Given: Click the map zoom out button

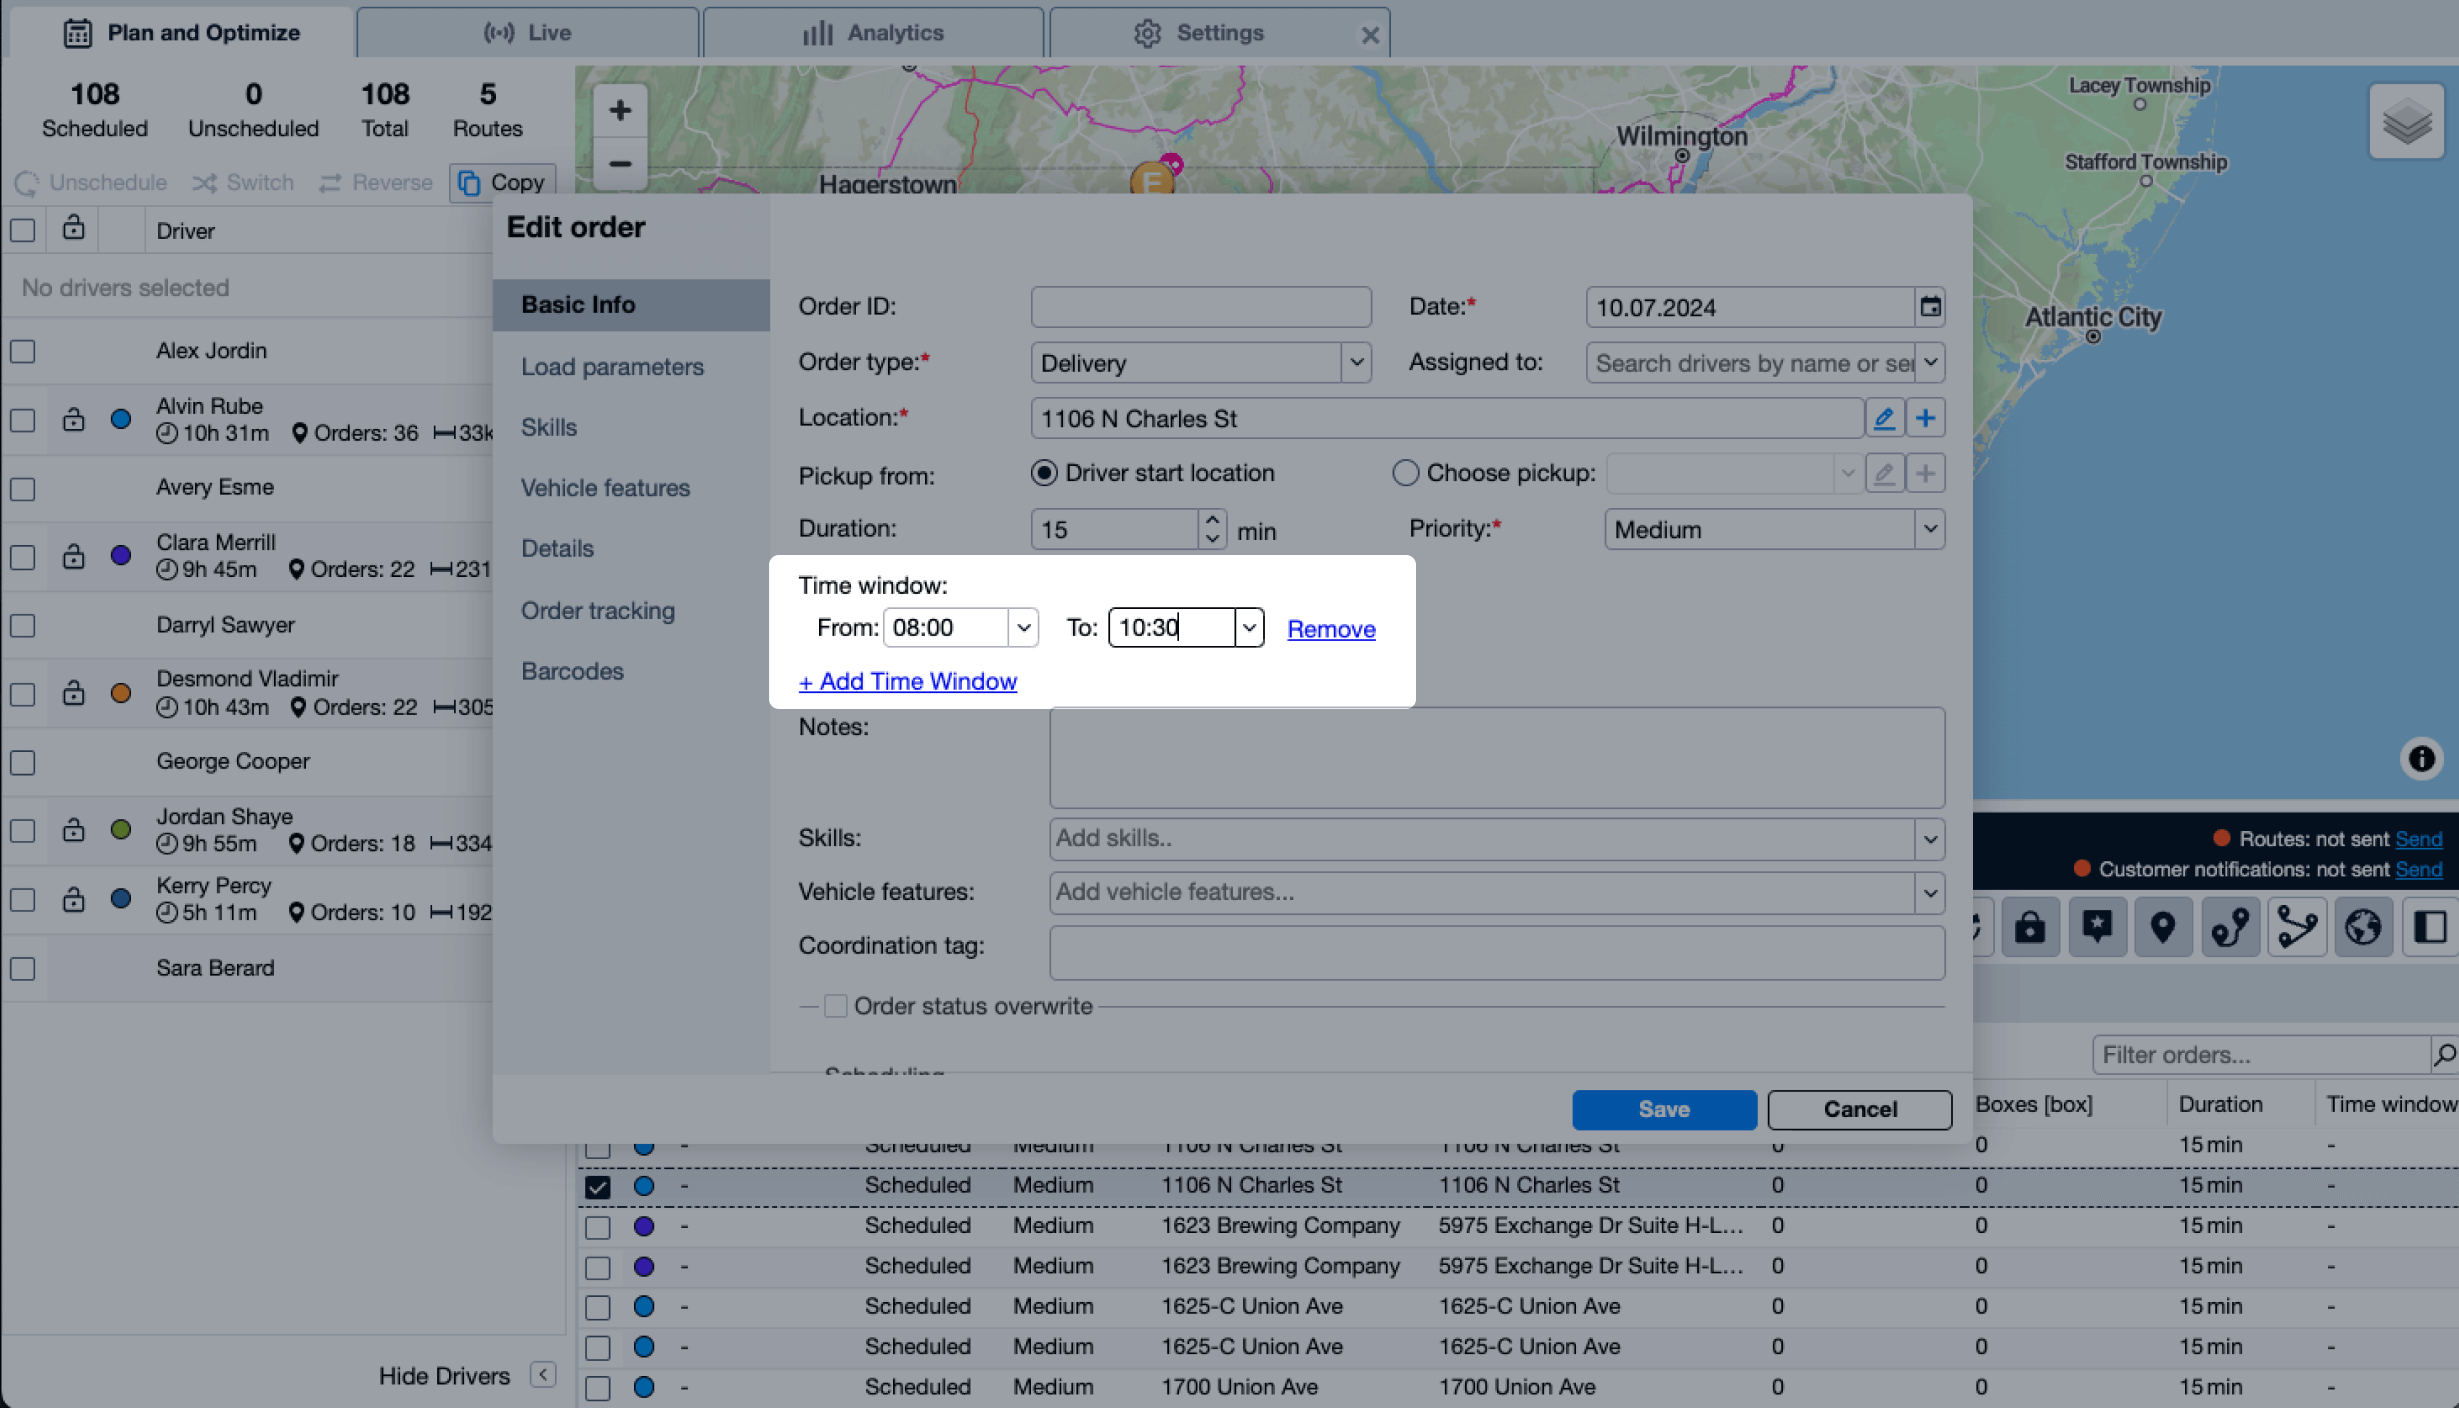Looking at the screenshot, I should (x=620, y=164).
